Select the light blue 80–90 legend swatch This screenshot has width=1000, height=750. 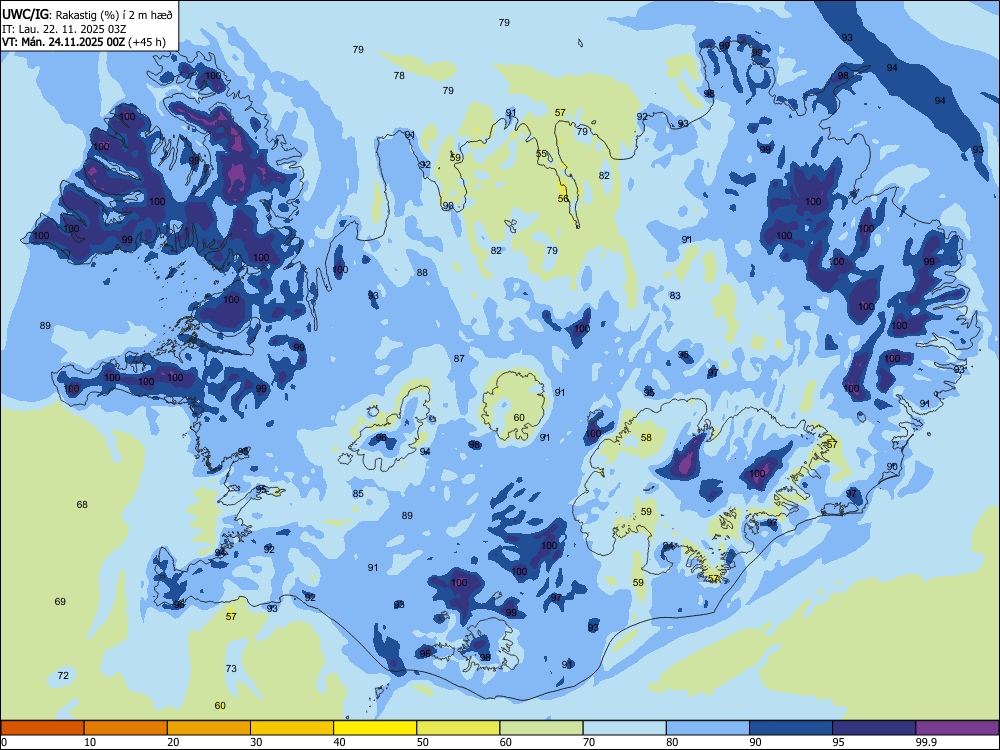click(x=708, y=728)
